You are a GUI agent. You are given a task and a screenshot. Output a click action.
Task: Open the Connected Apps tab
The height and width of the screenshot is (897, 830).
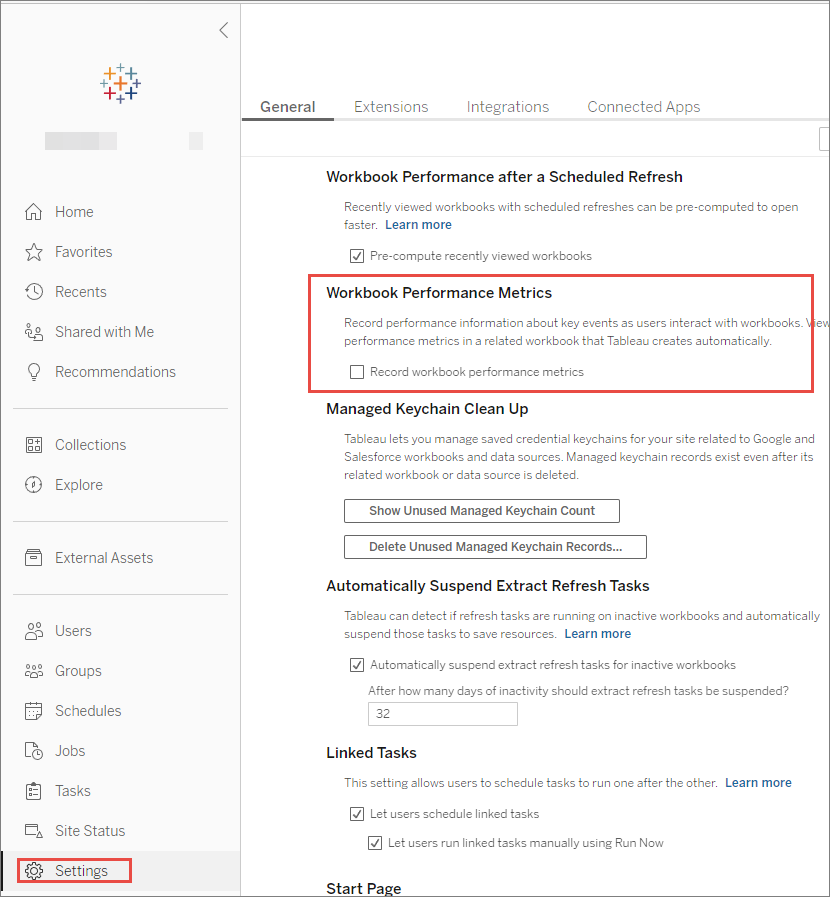644,107
